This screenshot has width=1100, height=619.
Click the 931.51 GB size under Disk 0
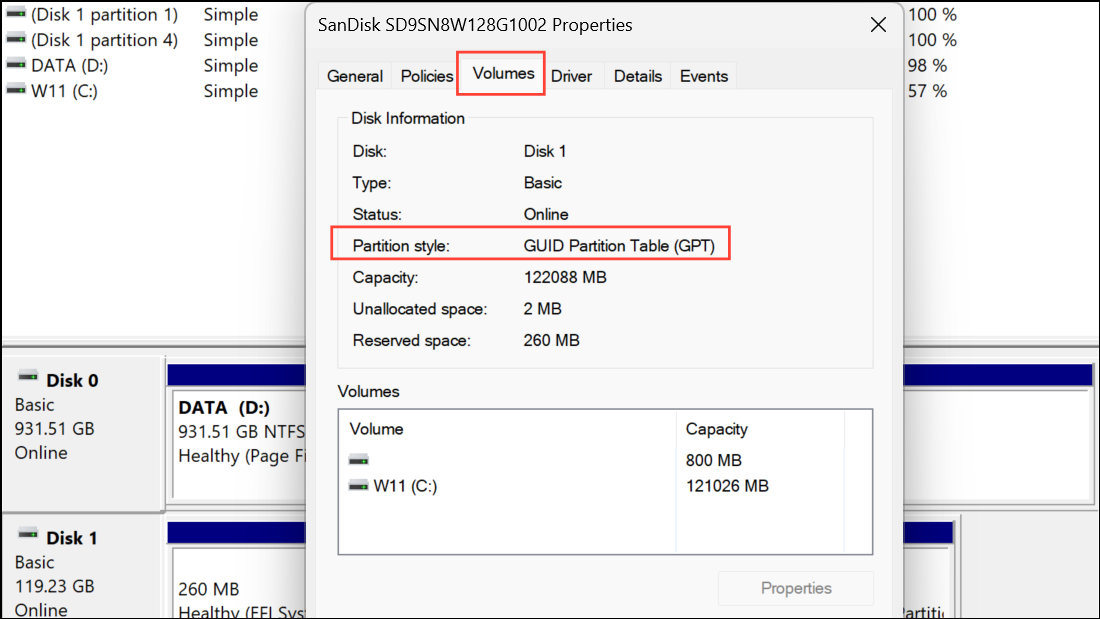coord(54,429)
